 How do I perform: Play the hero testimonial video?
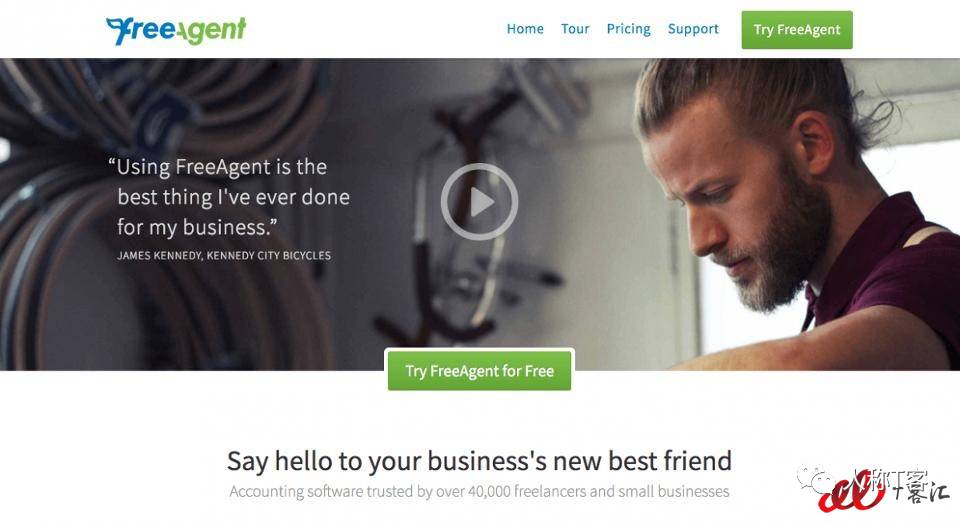click(x=479, y=201)
